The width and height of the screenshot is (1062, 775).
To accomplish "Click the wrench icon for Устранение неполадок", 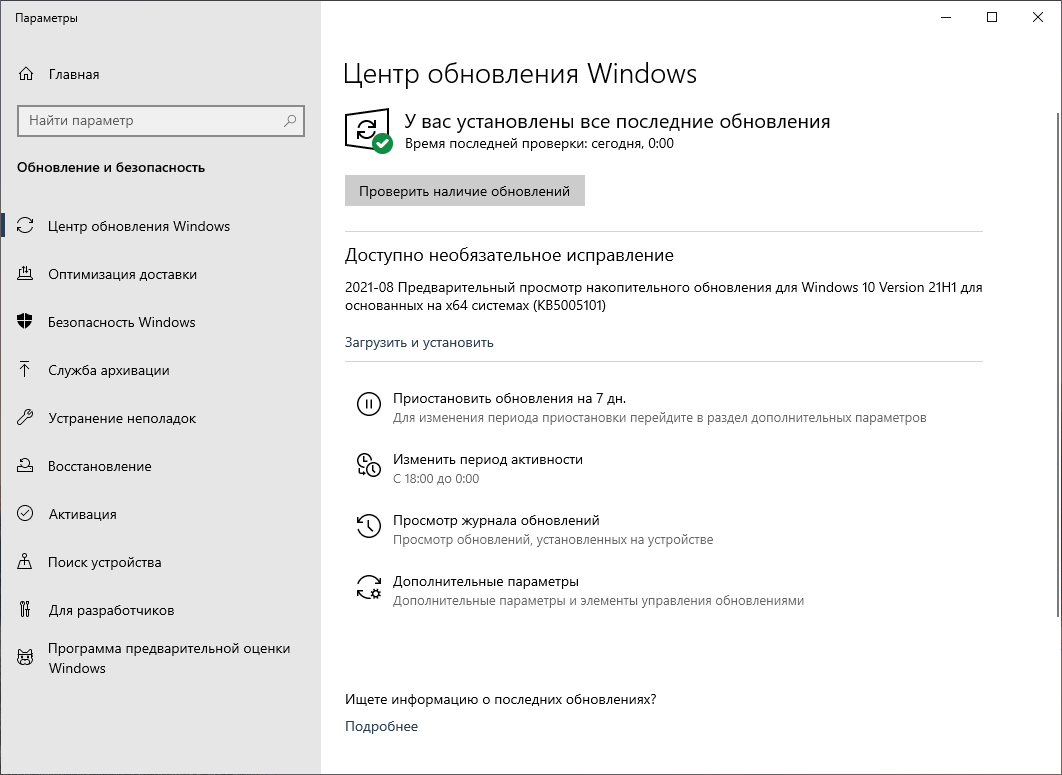I will 26,418.
